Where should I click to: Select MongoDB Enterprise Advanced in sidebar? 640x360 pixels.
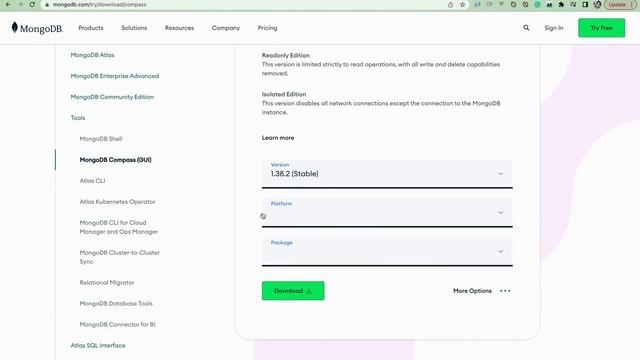coord(115,76)
